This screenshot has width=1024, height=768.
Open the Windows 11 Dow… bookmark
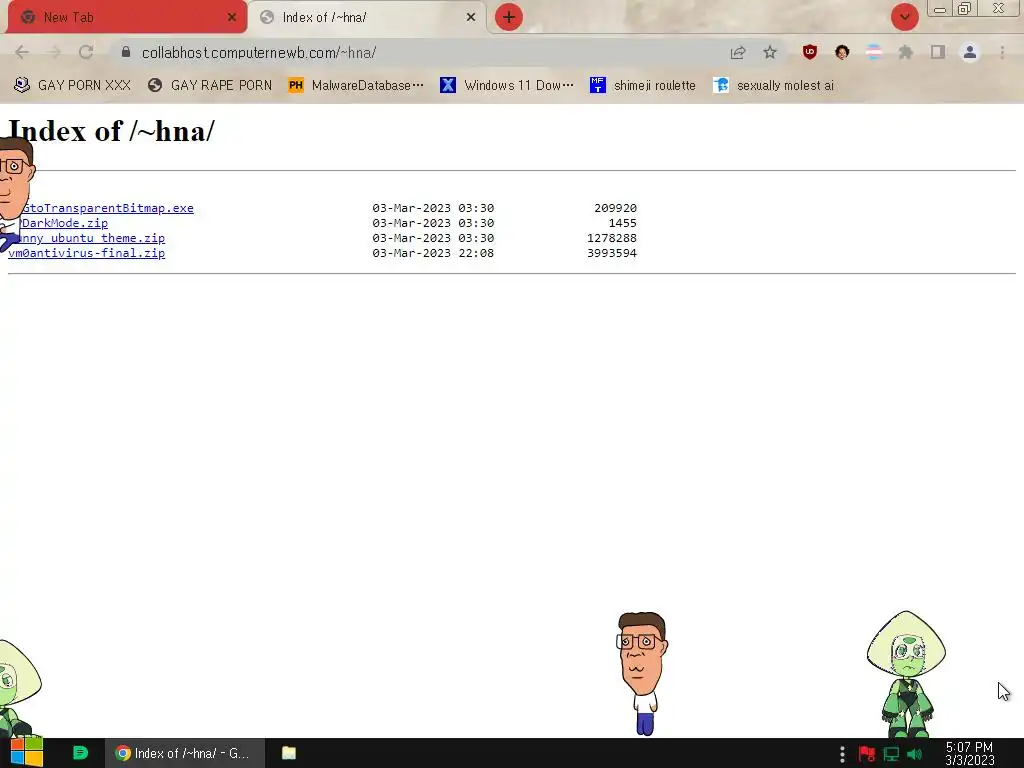pos(507,86)
